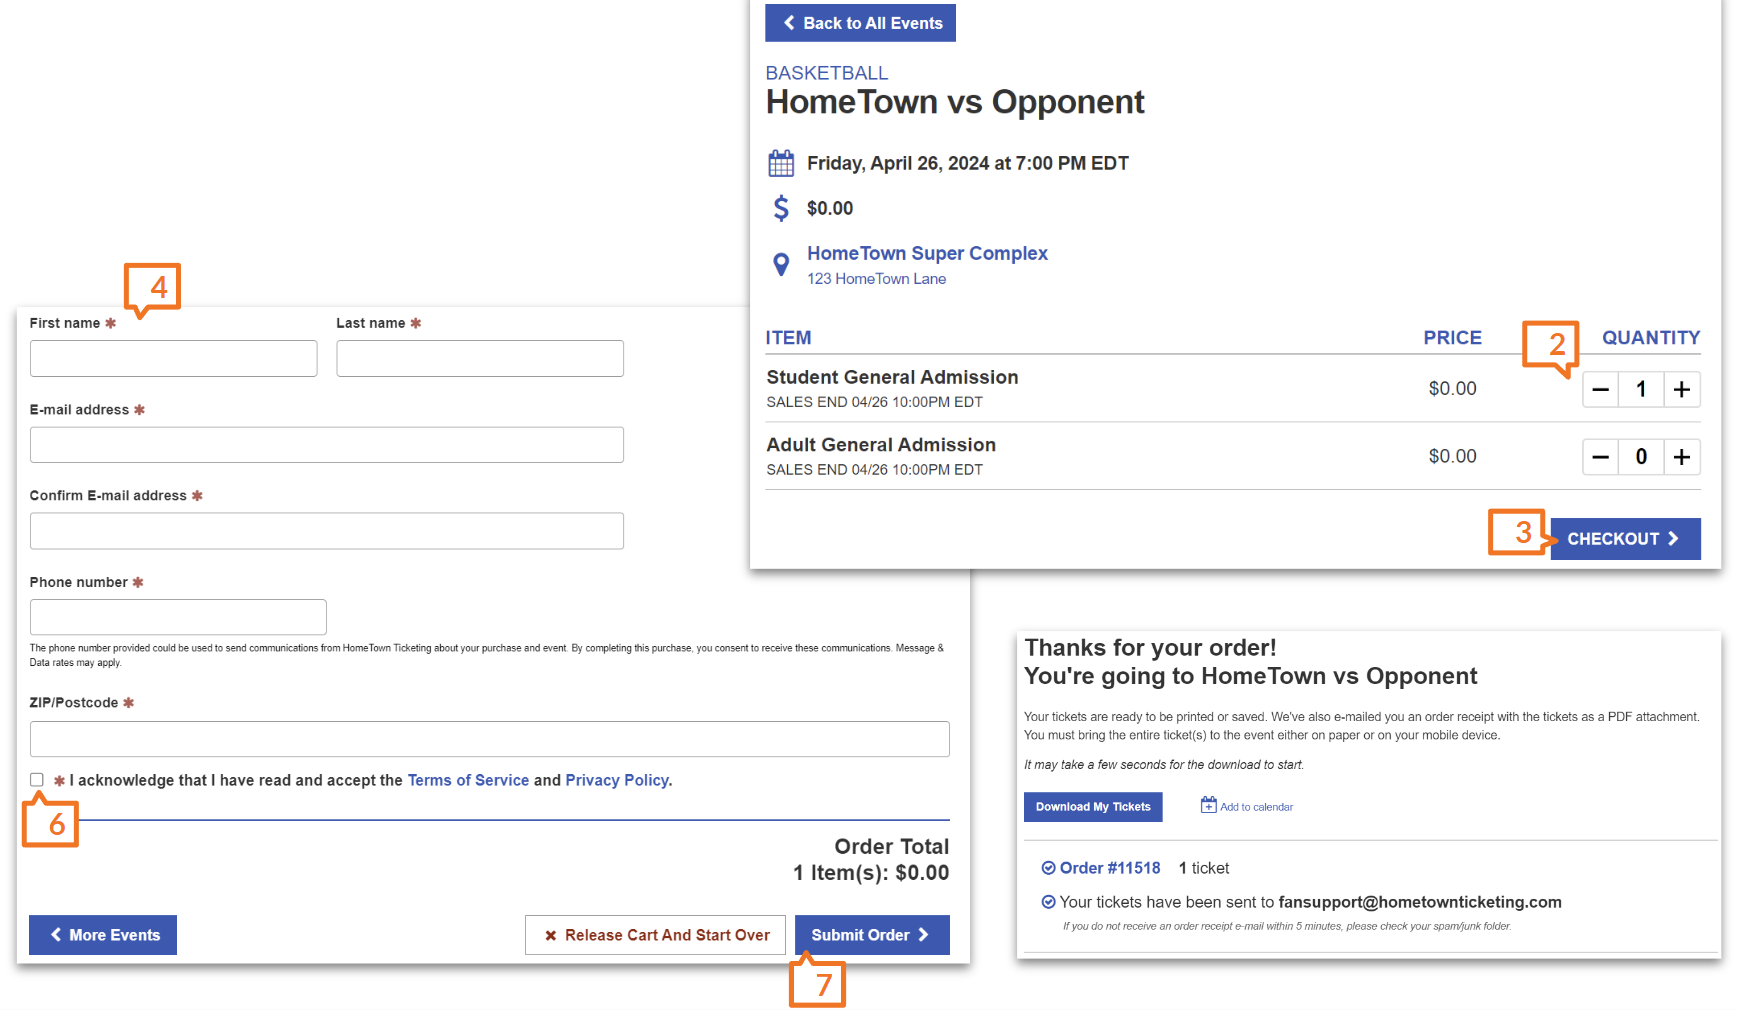Click into the ZIP/Postcode field
1737x1010 pixels.
click(489, 739)
